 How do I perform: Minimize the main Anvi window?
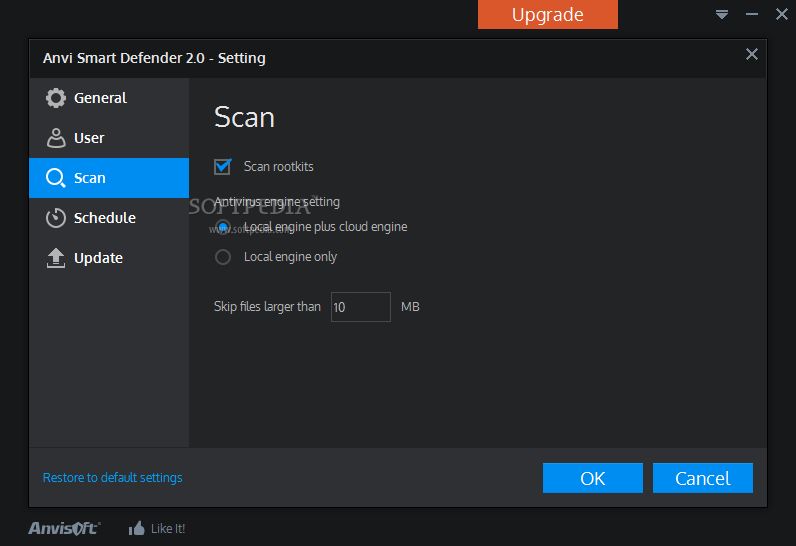pos(752,14)
